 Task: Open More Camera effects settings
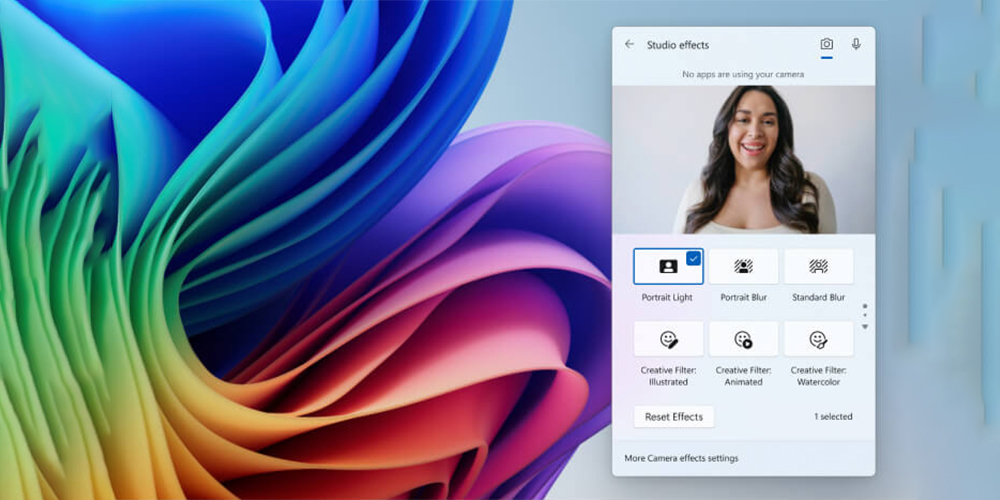pos(681,458)
